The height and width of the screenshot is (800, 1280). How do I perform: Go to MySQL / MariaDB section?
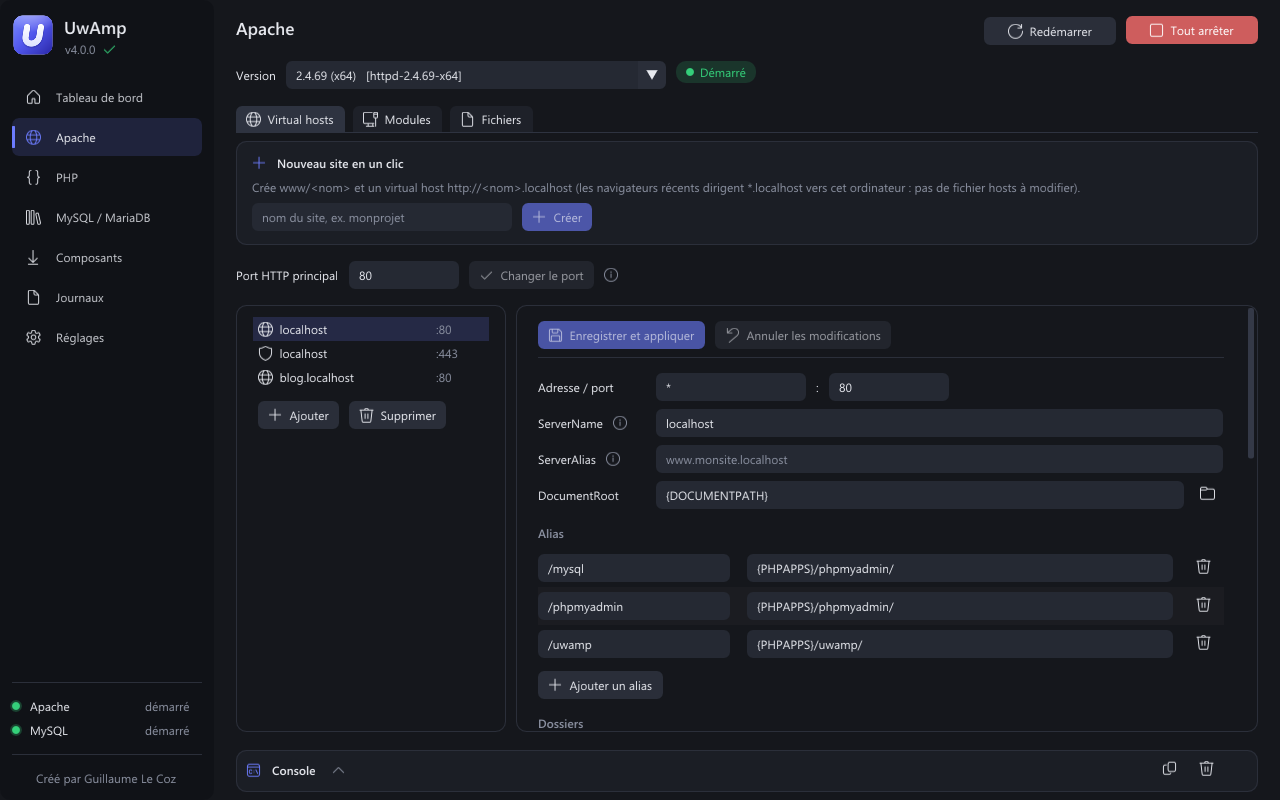pyautogui.click(x=107, y=218)
